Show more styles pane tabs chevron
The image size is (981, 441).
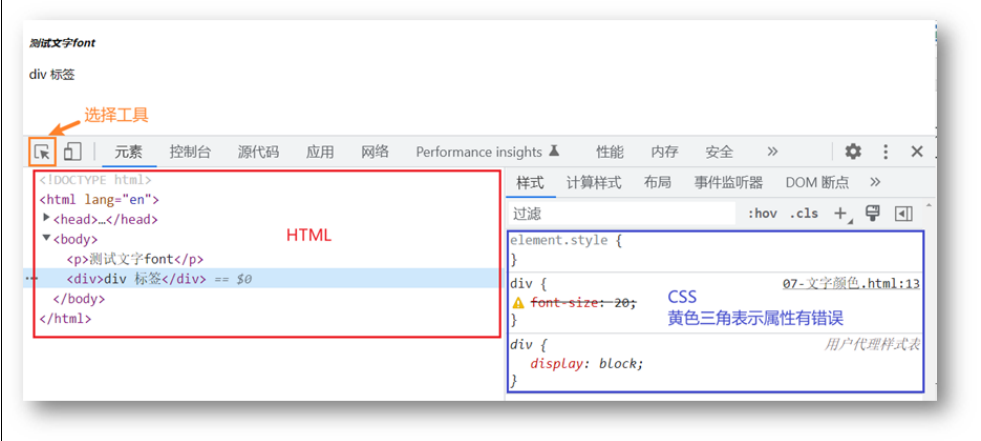[875, 182]
